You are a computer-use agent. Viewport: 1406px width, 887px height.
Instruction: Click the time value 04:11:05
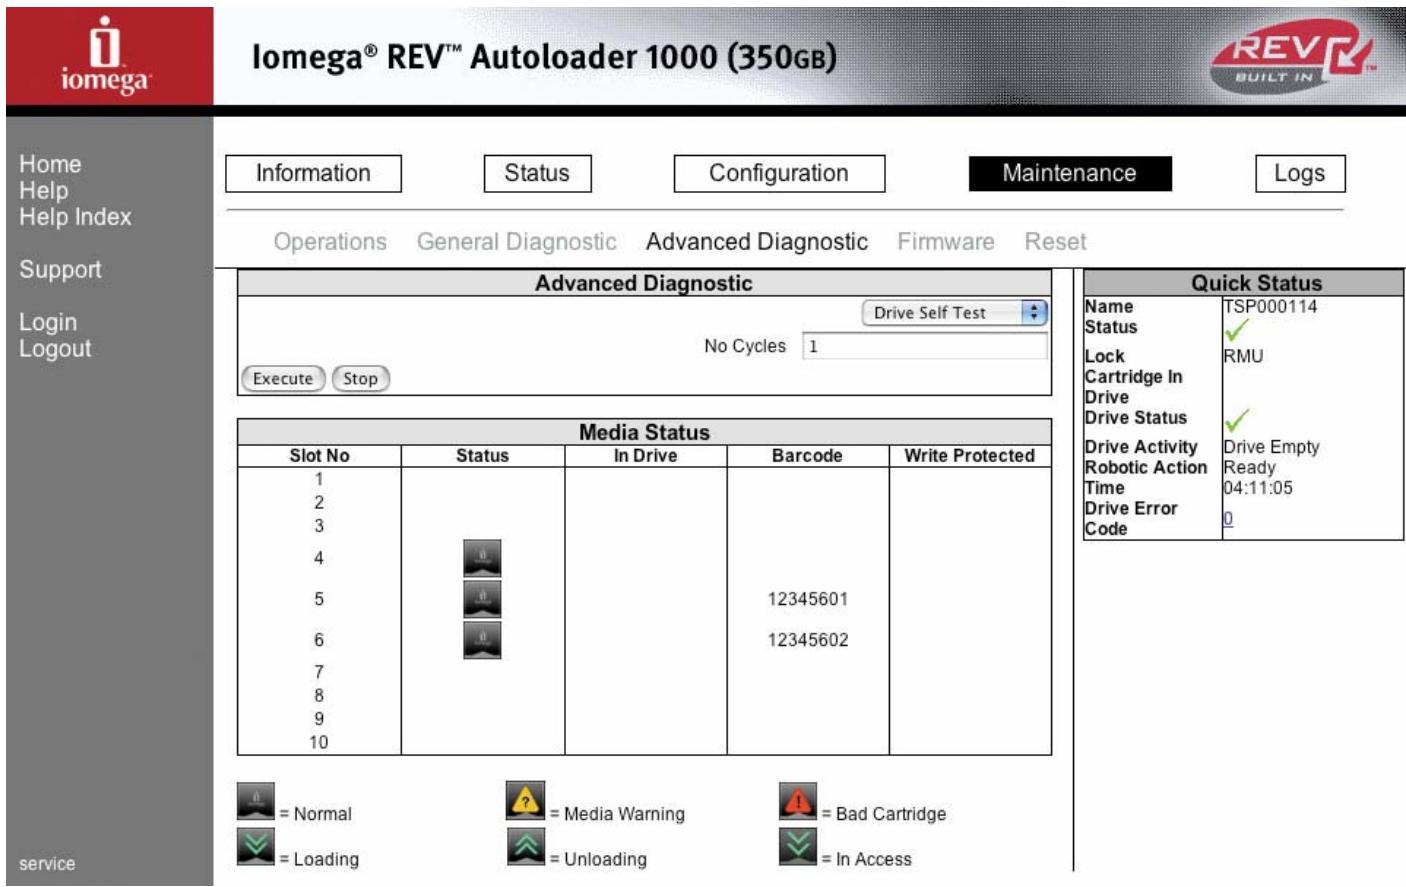(1258, 488)
